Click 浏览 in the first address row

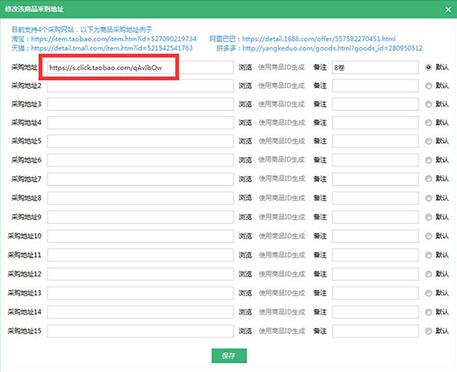[245, 67]
